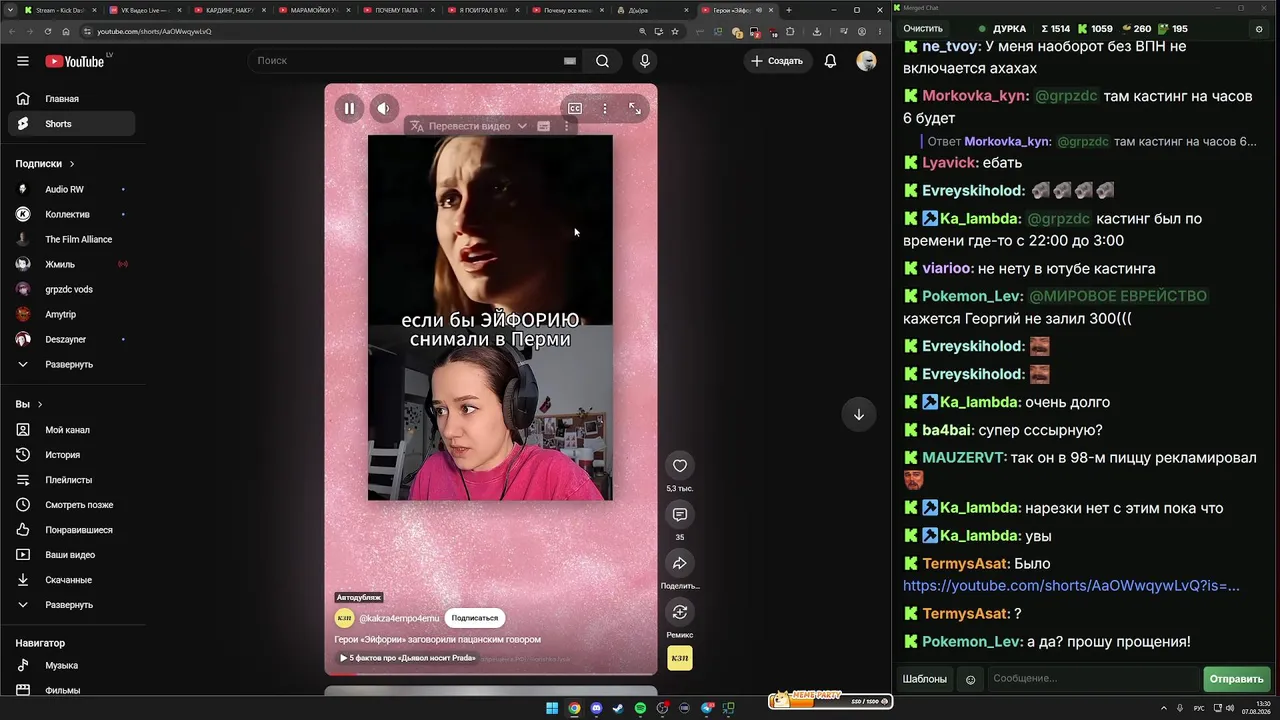
Task: Open the 'Автодубляж' badge
Action: [359, 597]
